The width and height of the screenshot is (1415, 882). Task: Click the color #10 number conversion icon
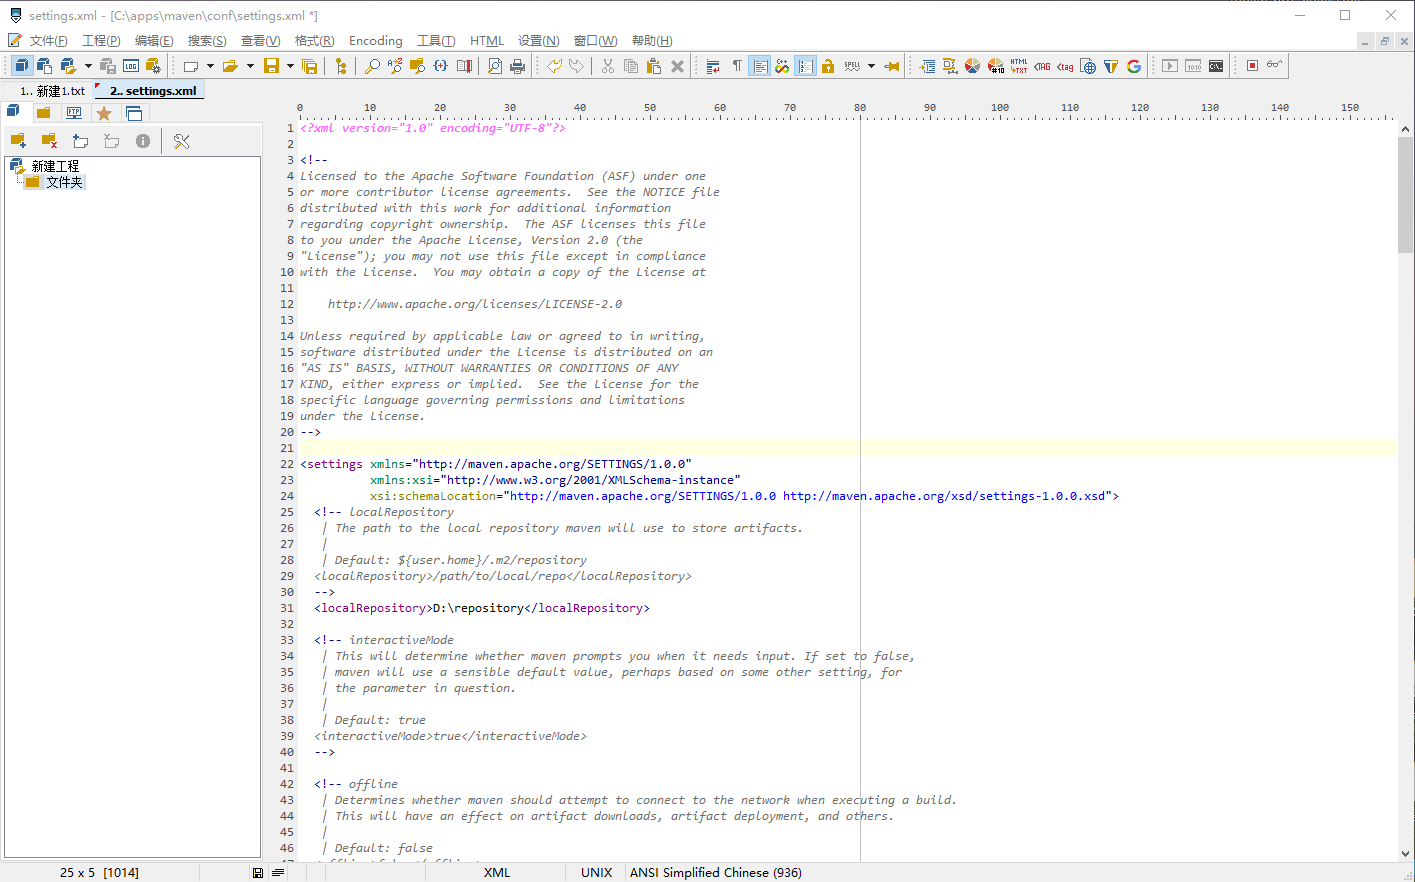click(x=996, y=66)
